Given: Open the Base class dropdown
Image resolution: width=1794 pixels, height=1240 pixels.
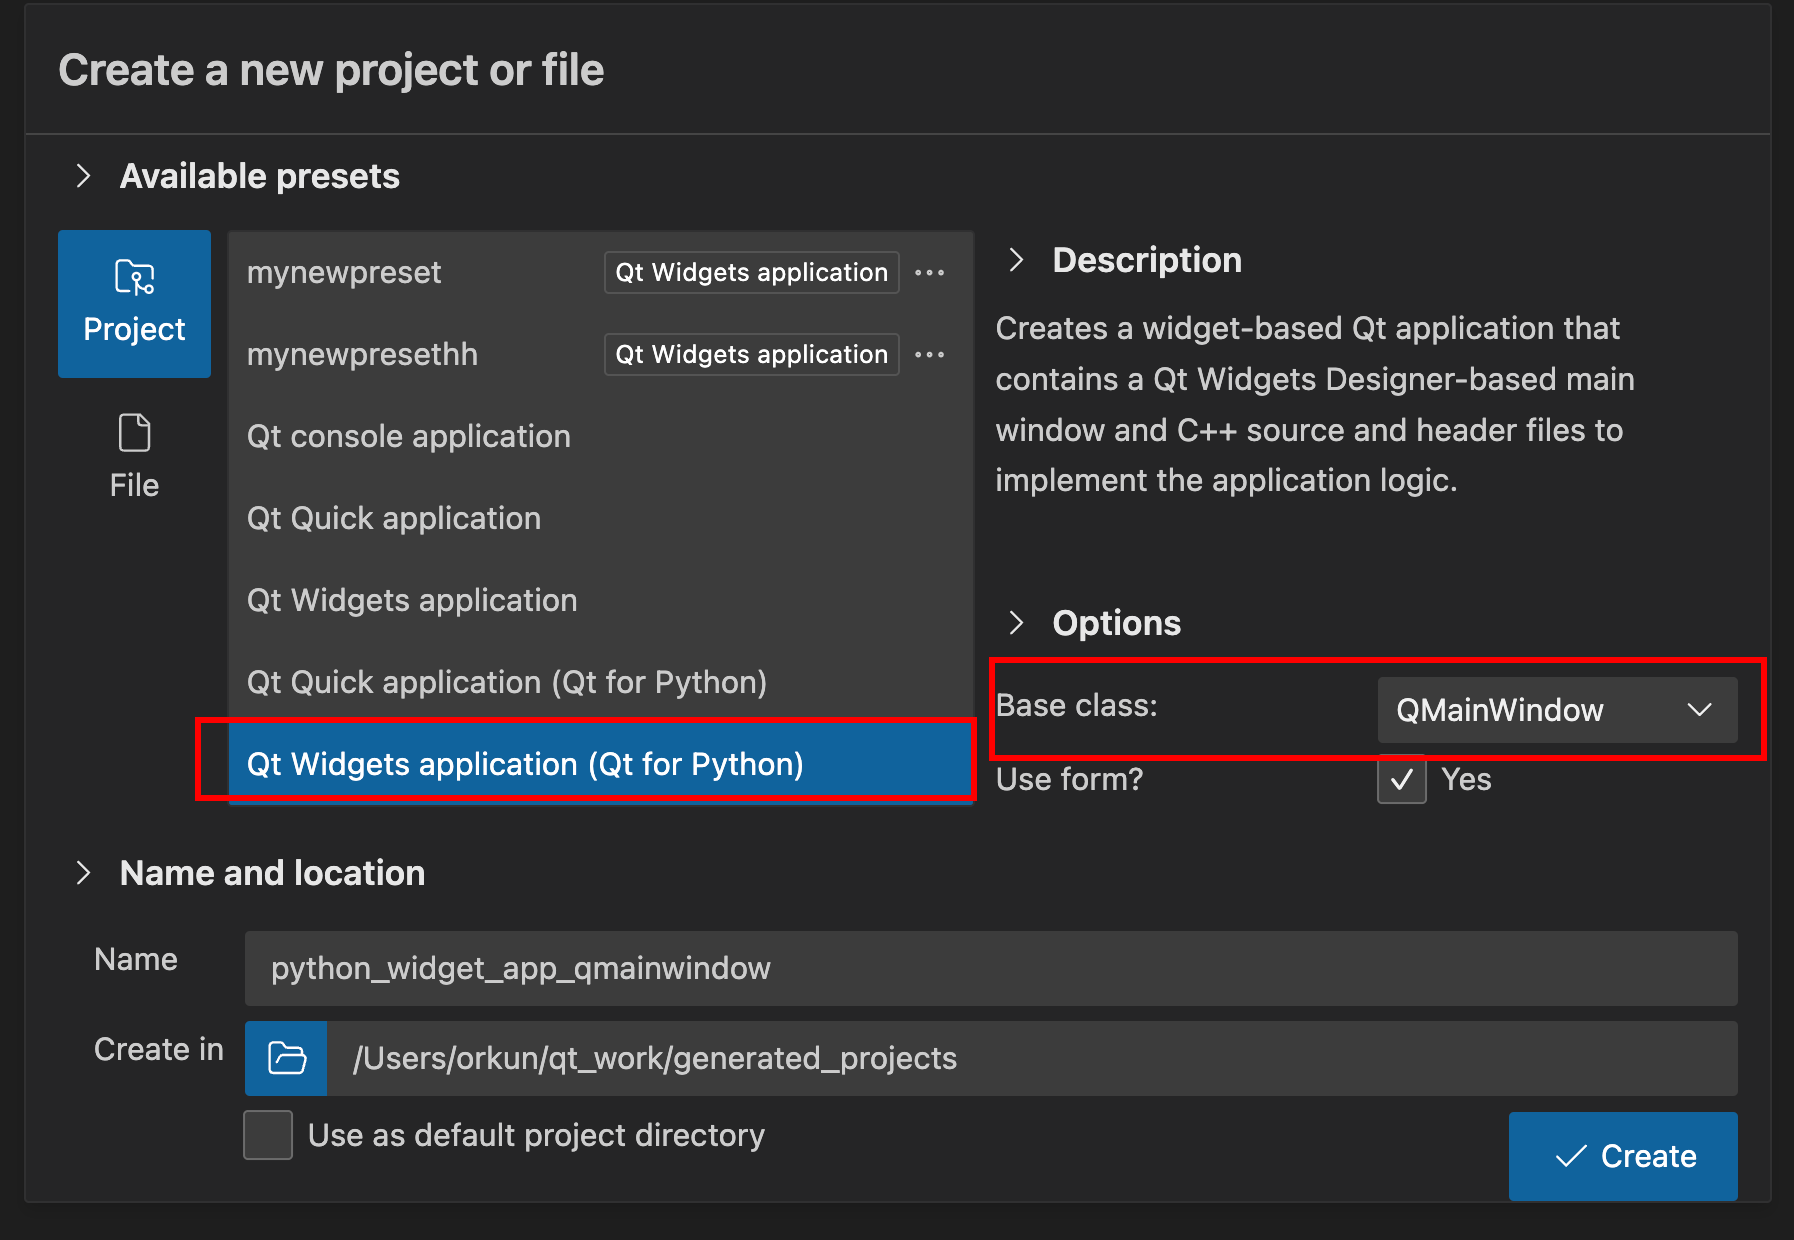Looking at the screenshot, I should 1556,710.
